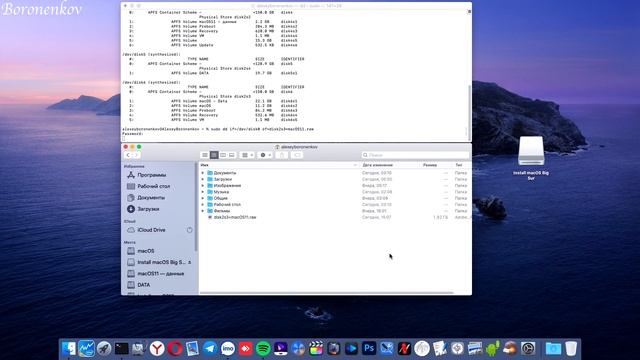Expand the Музыка folder row
Viewport: 640px width, 360px height.
pyautogui.click(x=203, y=192)
